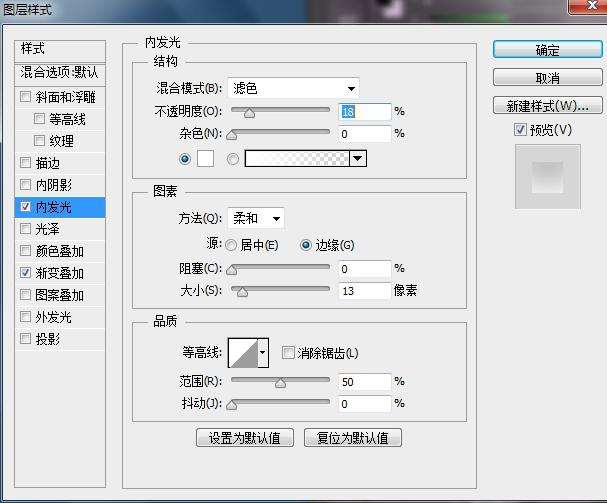Open 新建样式(W)... dialog
Image resolution: width=607 pixels, height=503 pixels.
tap(547, 105)
